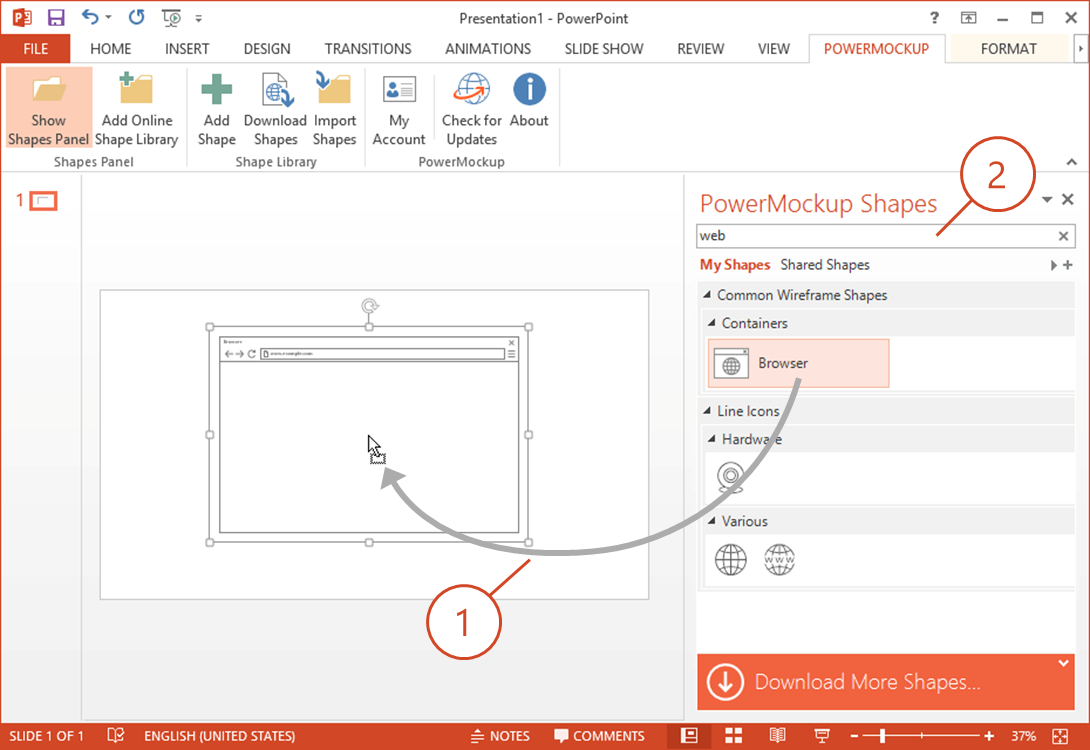Click Import Shapes in ribbon
This screenshot has height=750, width=1090.
point(334,108)
